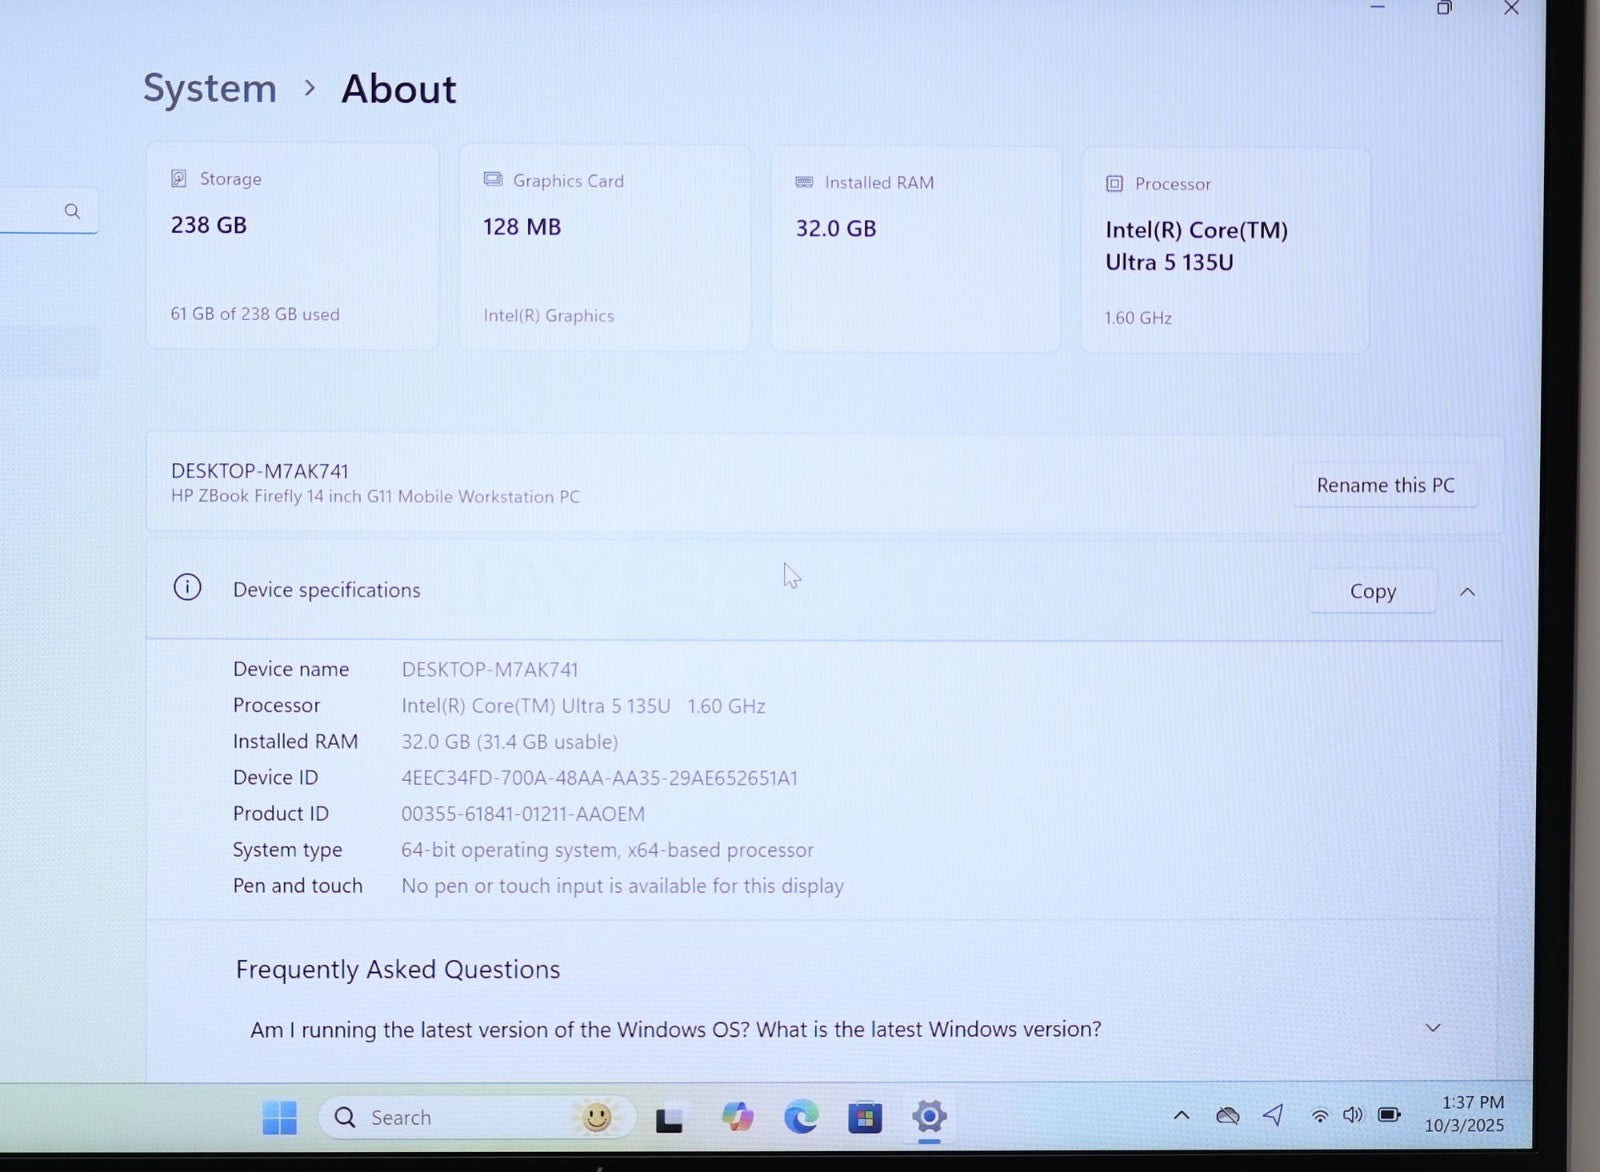
Task: Expand the latest Windows version FAQ
Action: tap(1432, 1028)
